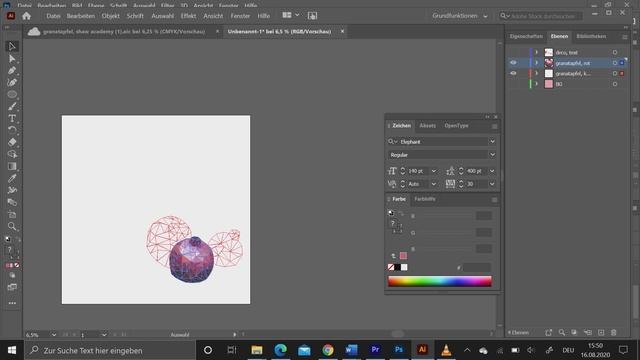Click export assets icon in Ebenen panel footer
Viewport: 640px width, 360px height.
pos(549,333)
